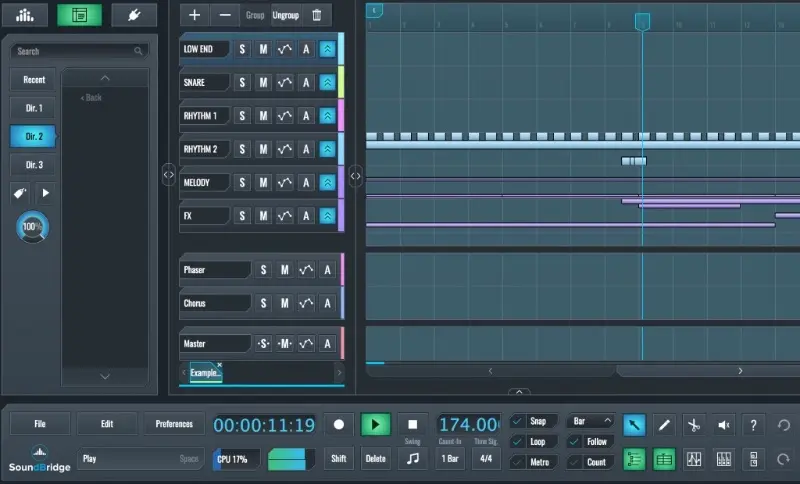The height and width of the screenshot is (484, 800).
Task: Enable the Metro metronome checkbox
Action: (x=517, y=462)
